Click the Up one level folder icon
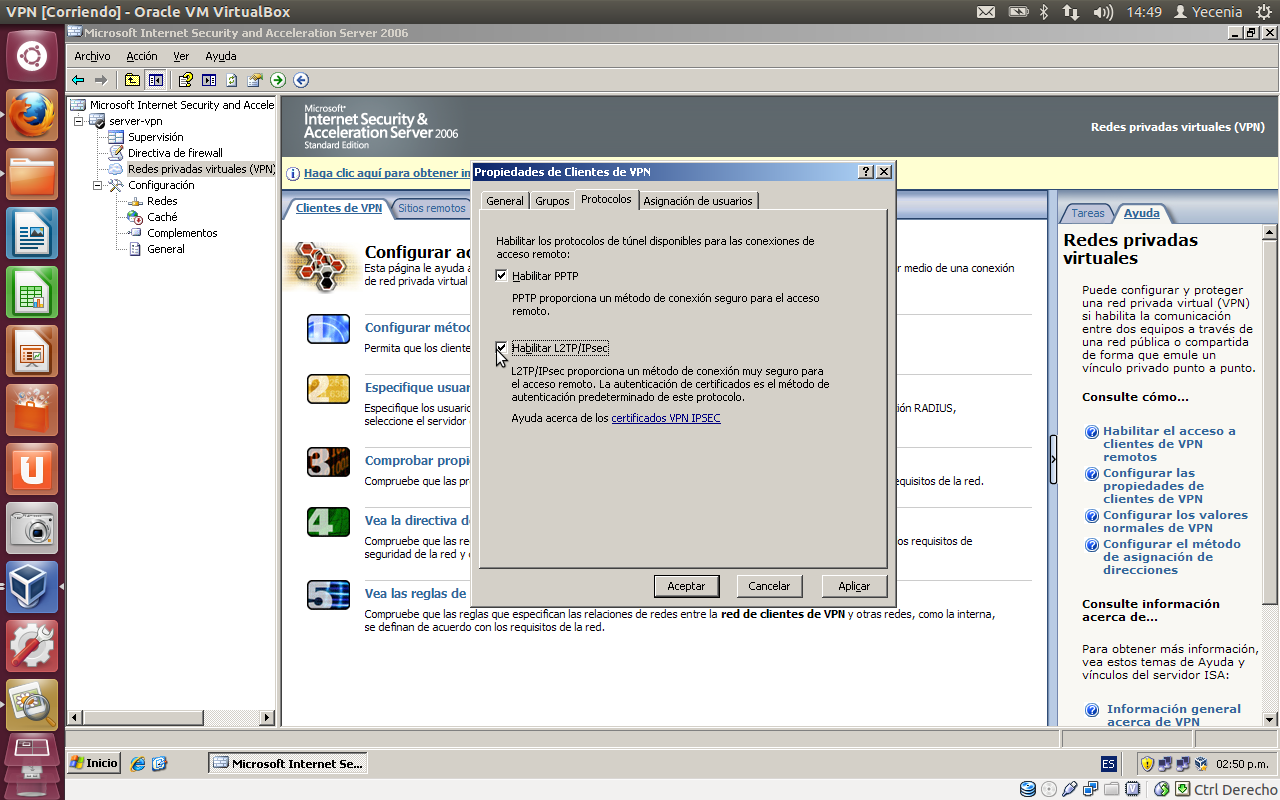 click(x=133, y=80)
